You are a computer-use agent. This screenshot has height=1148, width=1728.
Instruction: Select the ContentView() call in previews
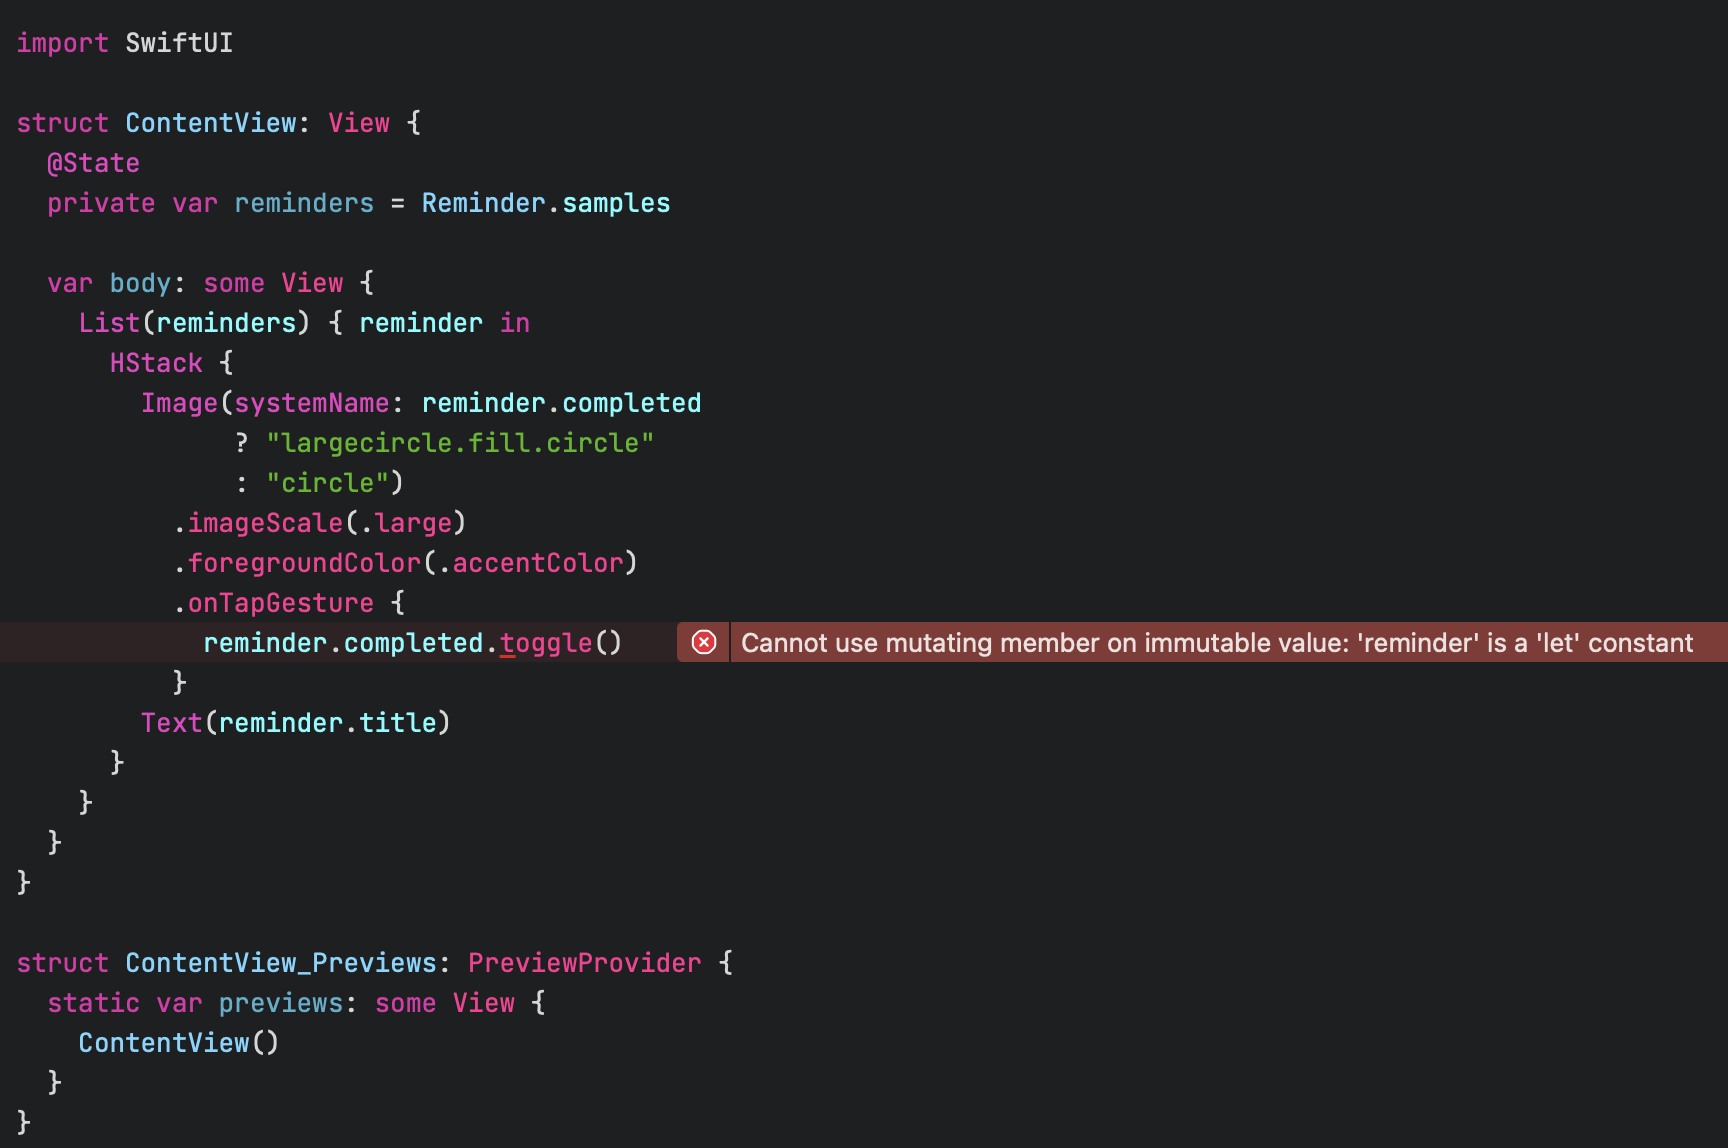pos(178,1042)
